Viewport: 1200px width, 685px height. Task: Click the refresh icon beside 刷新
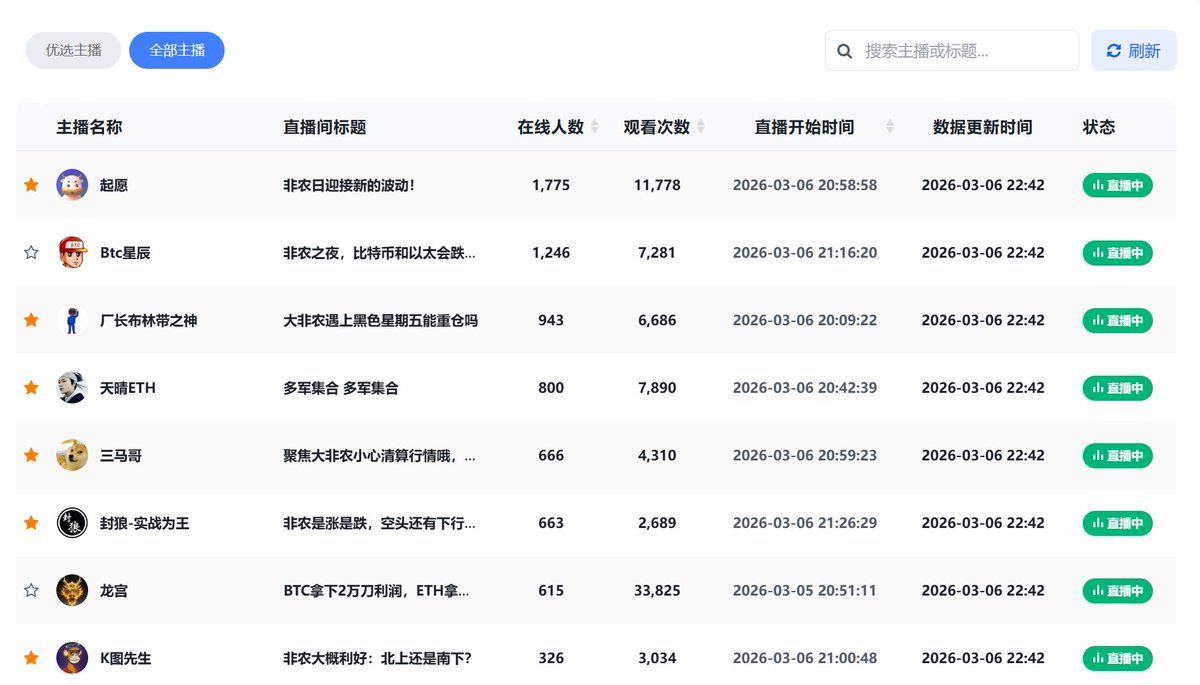[1113, 50]
